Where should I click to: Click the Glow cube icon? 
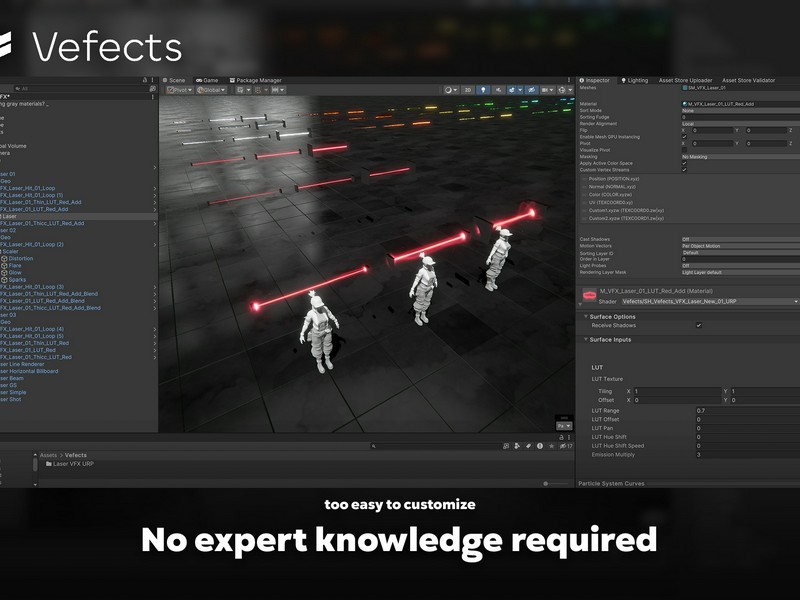tap(4, 272)
